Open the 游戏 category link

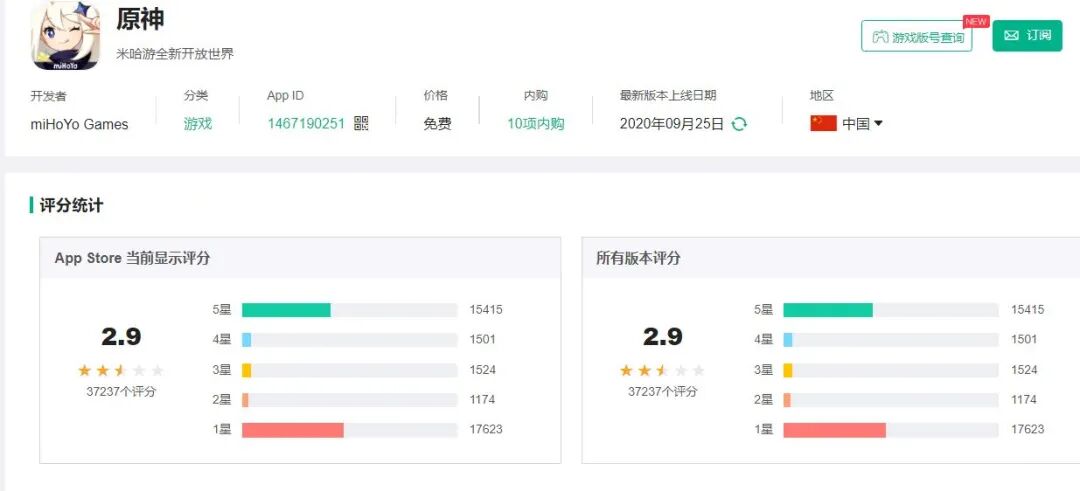coord(198,124)
